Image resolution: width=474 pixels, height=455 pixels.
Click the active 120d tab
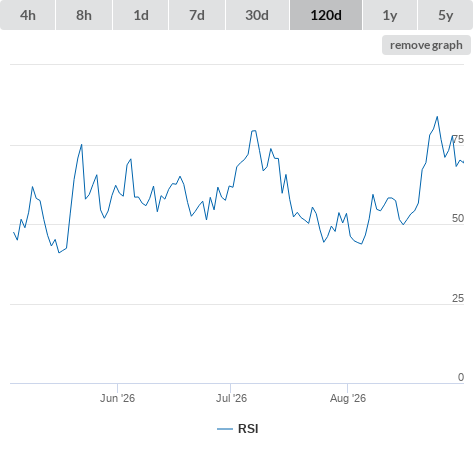[x=326, y=15]
